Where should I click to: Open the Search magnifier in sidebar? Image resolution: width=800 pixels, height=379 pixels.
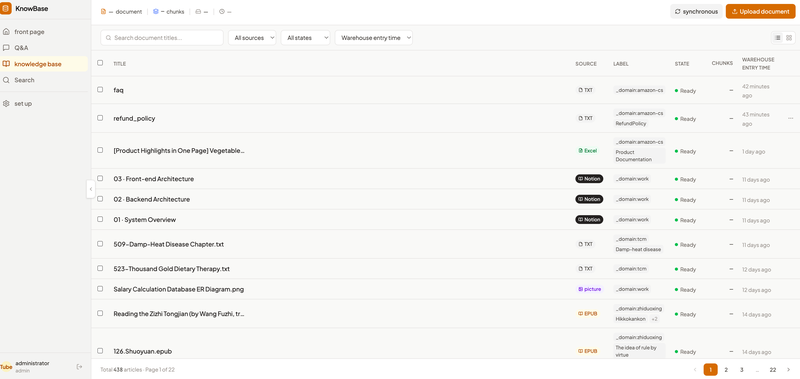point(6,80)
